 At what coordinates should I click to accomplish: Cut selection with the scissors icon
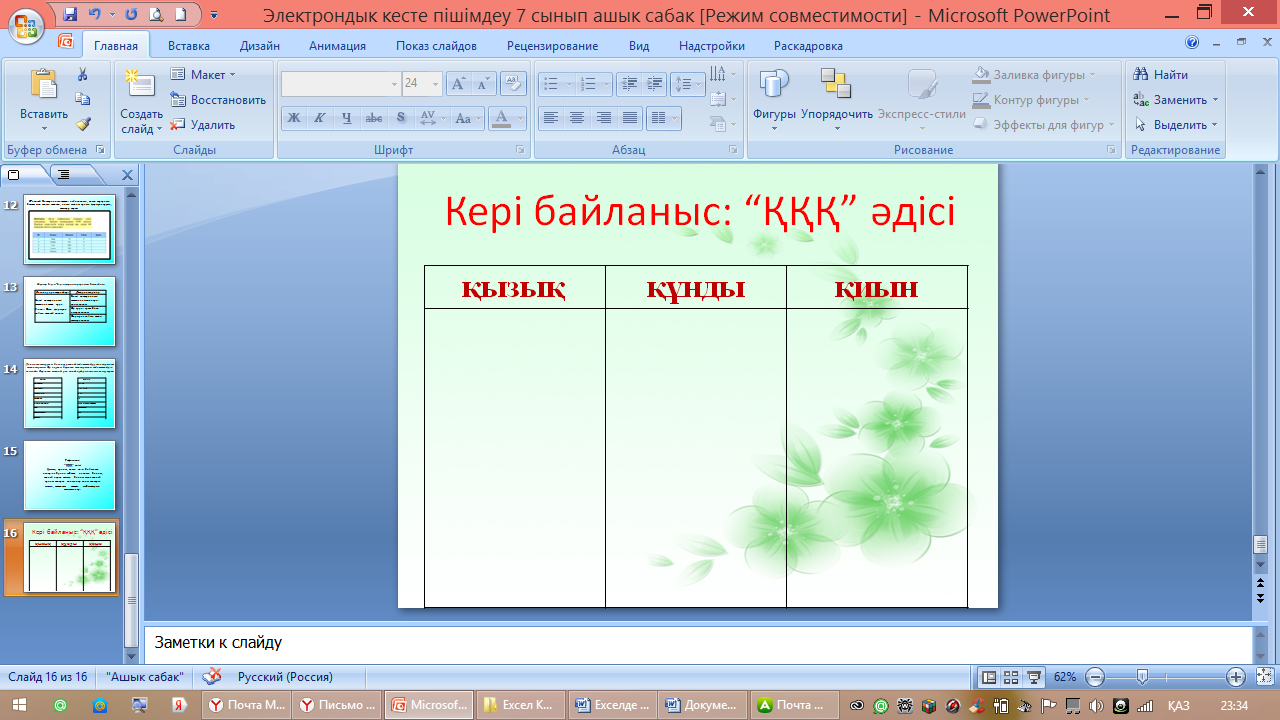[x=83, y=75]
